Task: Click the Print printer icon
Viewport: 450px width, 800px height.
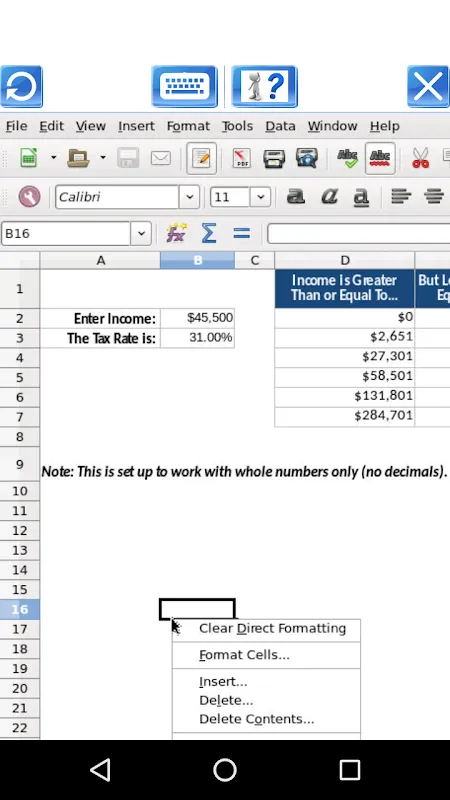Action: [x=273, y=158]
